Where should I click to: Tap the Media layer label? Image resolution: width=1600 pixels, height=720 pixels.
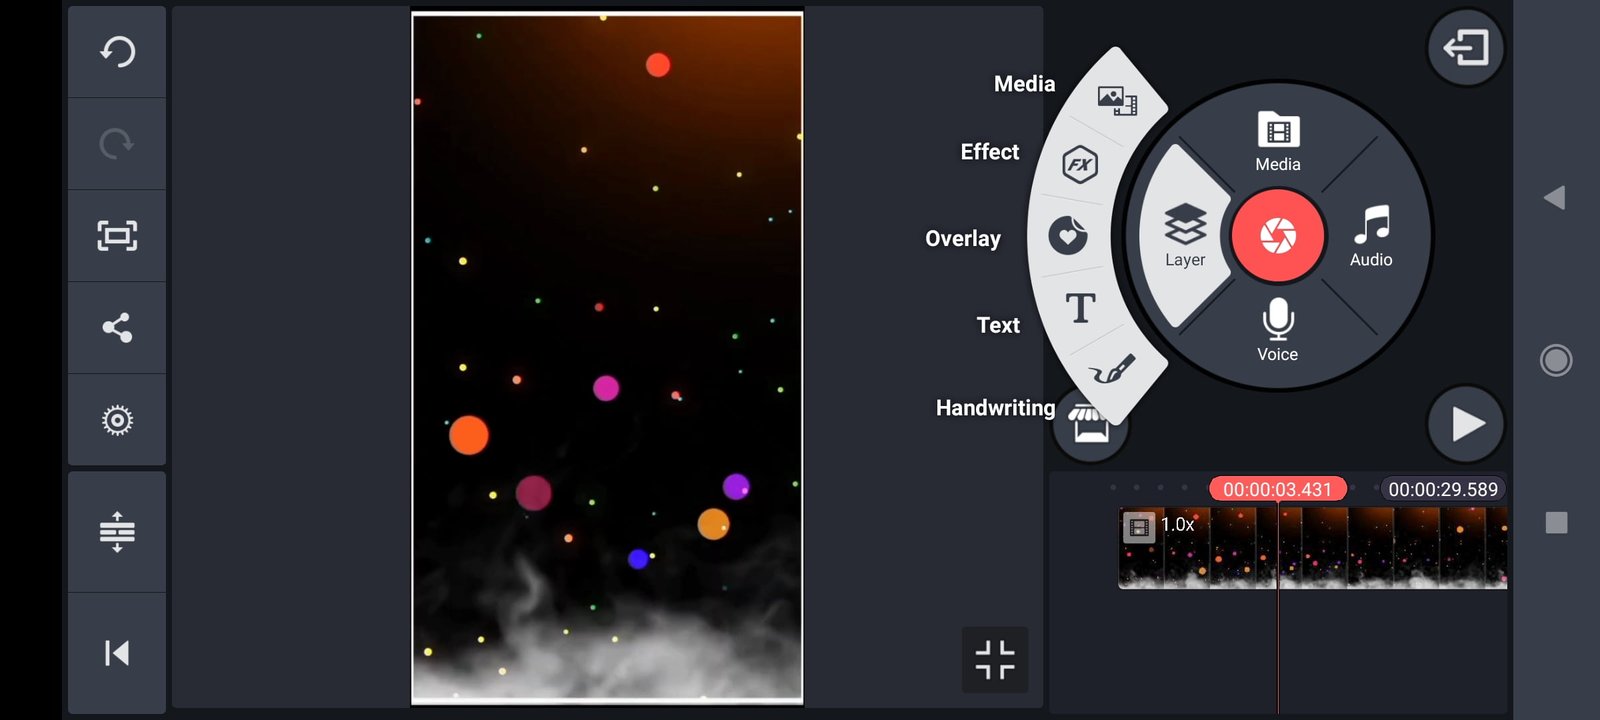1024,84
